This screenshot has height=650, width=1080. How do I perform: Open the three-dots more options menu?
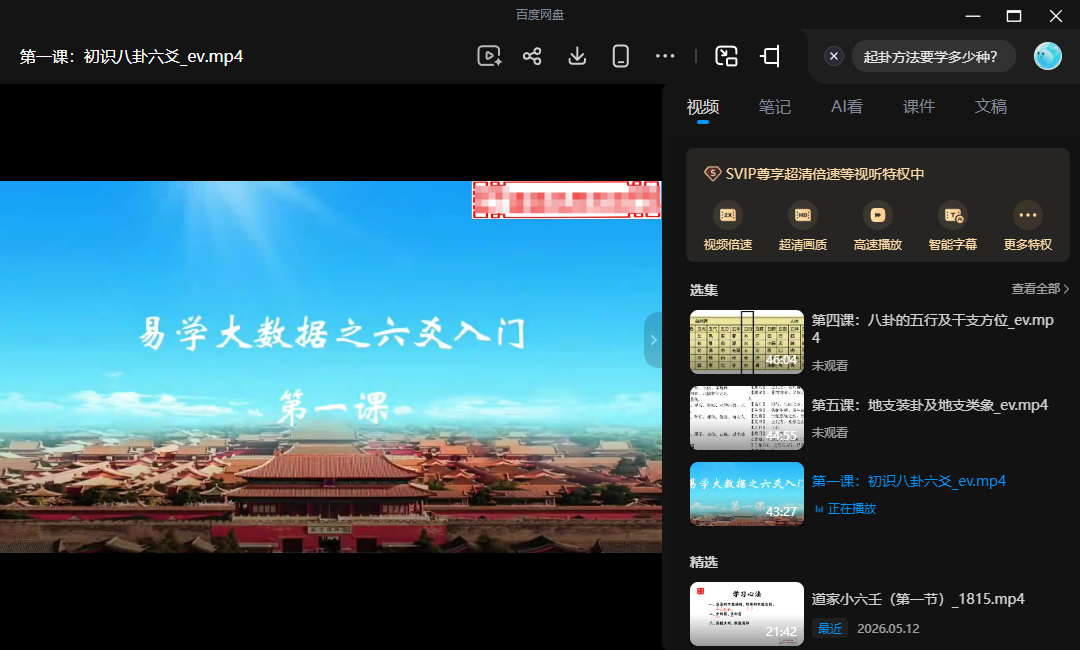[665, 56]
